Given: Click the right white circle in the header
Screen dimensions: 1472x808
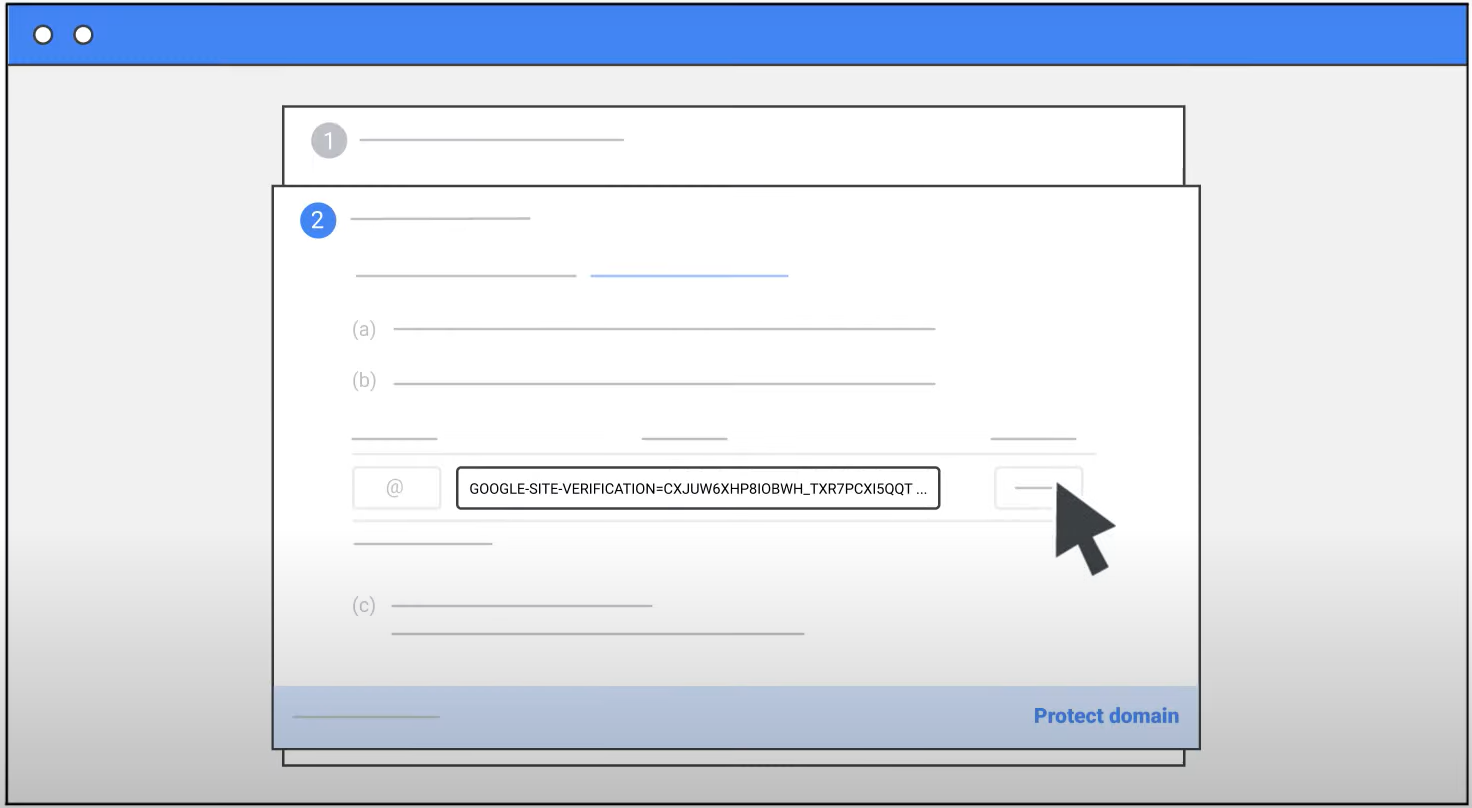Looking at the screenshot, I should tap(83, 34).
